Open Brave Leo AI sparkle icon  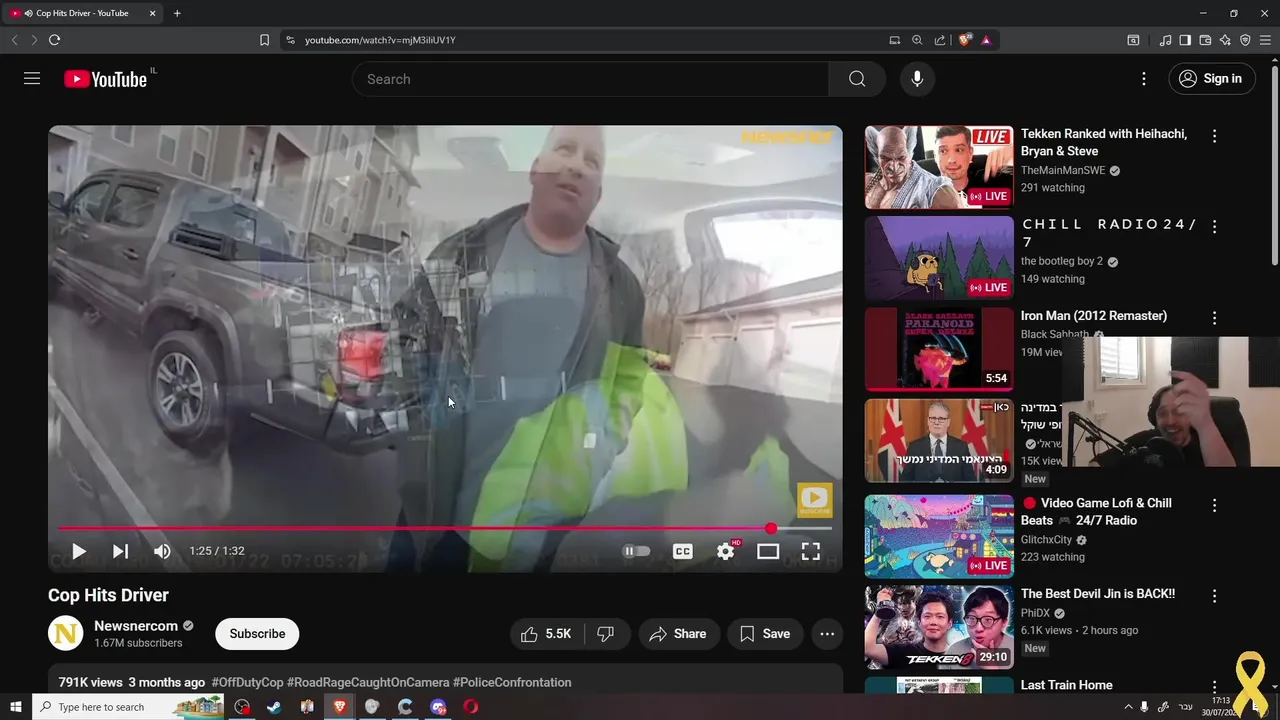coord(1225,40)
